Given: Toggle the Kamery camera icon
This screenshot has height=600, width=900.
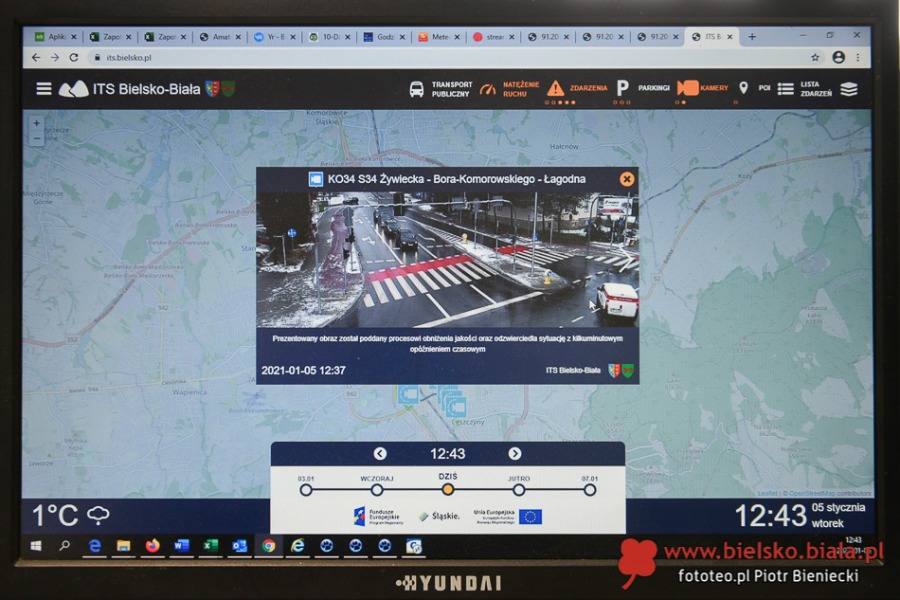Looking at the screenshot, I should (x=688, y=88).
